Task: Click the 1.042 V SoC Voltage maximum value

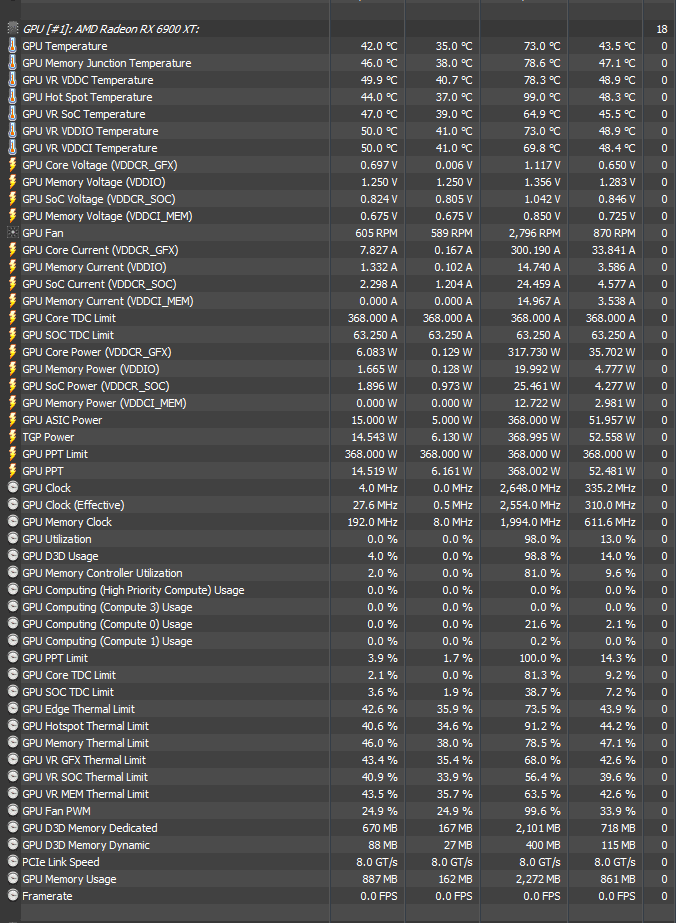Action: click(x=542, y=200)
